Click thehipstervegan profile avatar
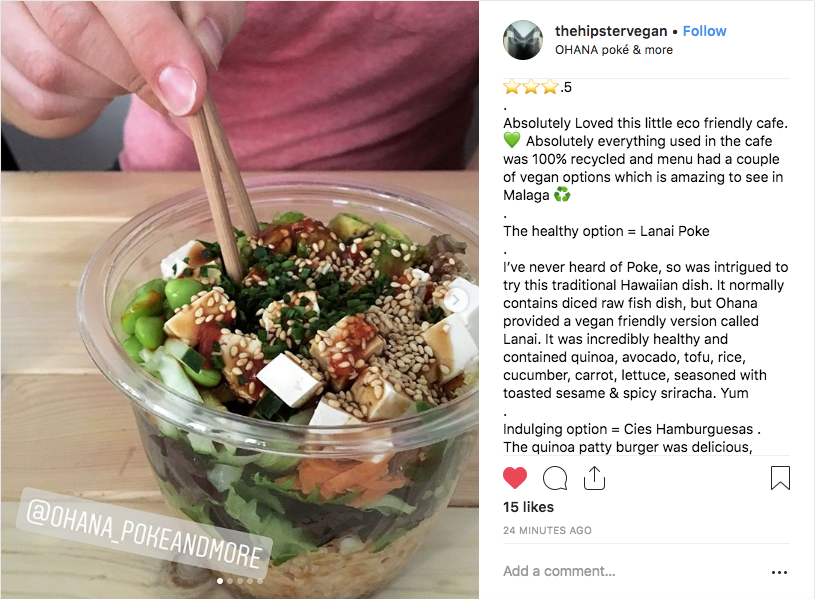 pyautogui.click(x=523, y=40)
